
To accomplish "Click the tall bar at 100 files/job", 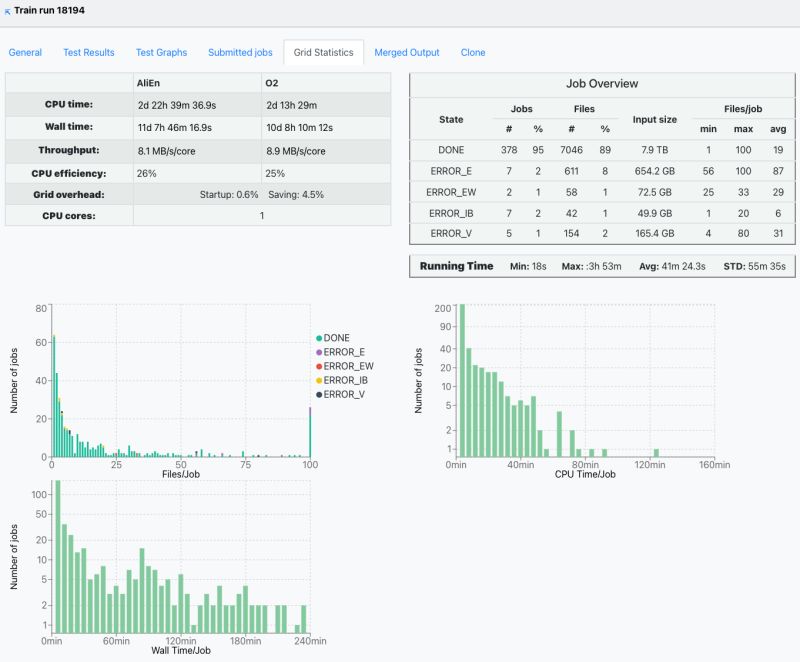I will click(310, 432).
